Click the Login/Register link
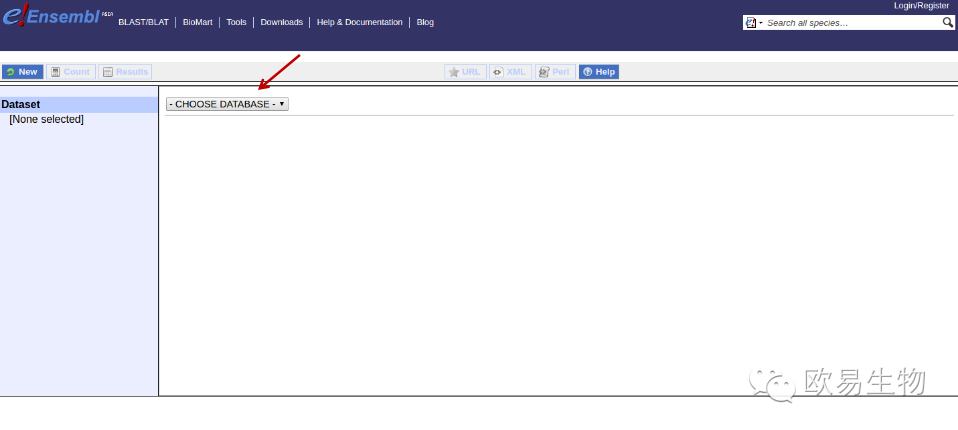958x430 pixels. (921, 6)
